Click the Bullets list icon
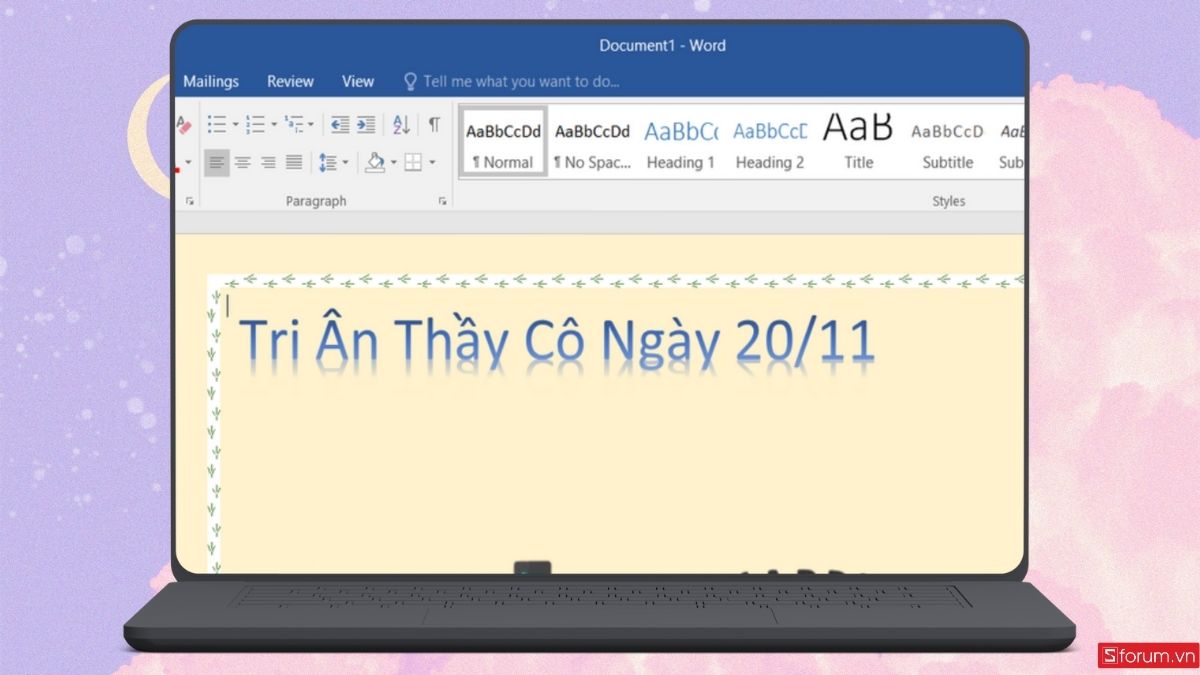Viewport: 1200px width, 675px height. pyautogui.click(x=216, y=125)
